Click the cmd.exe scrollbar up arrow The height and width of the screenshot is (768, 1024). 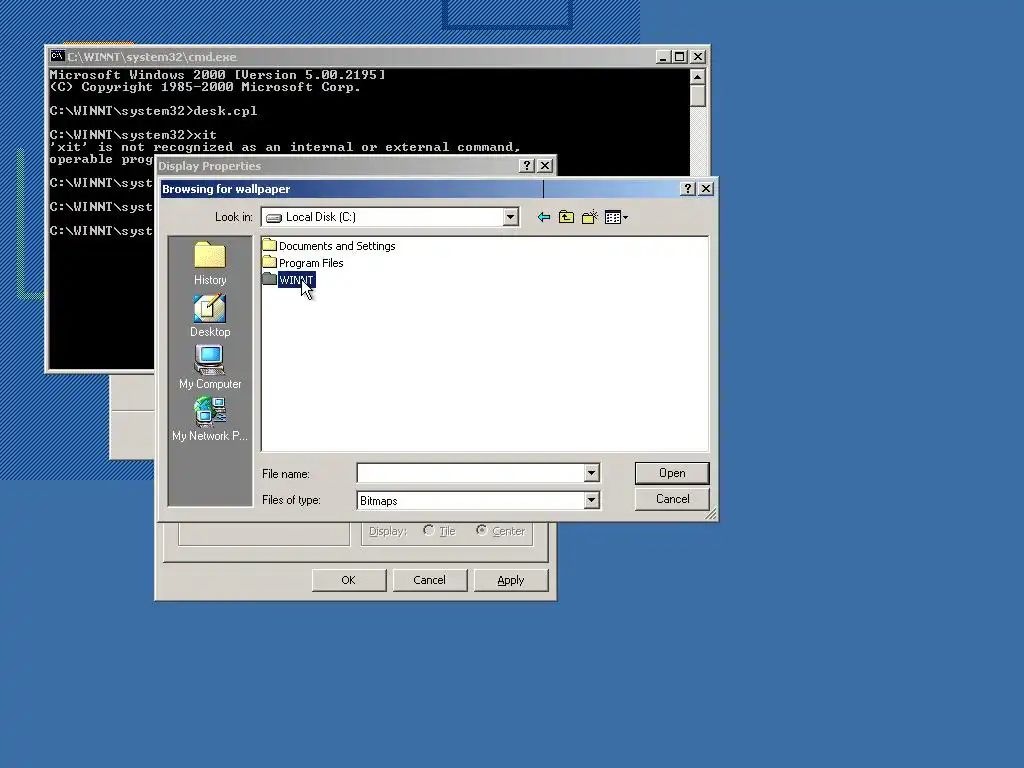click(x=697, y=77)
